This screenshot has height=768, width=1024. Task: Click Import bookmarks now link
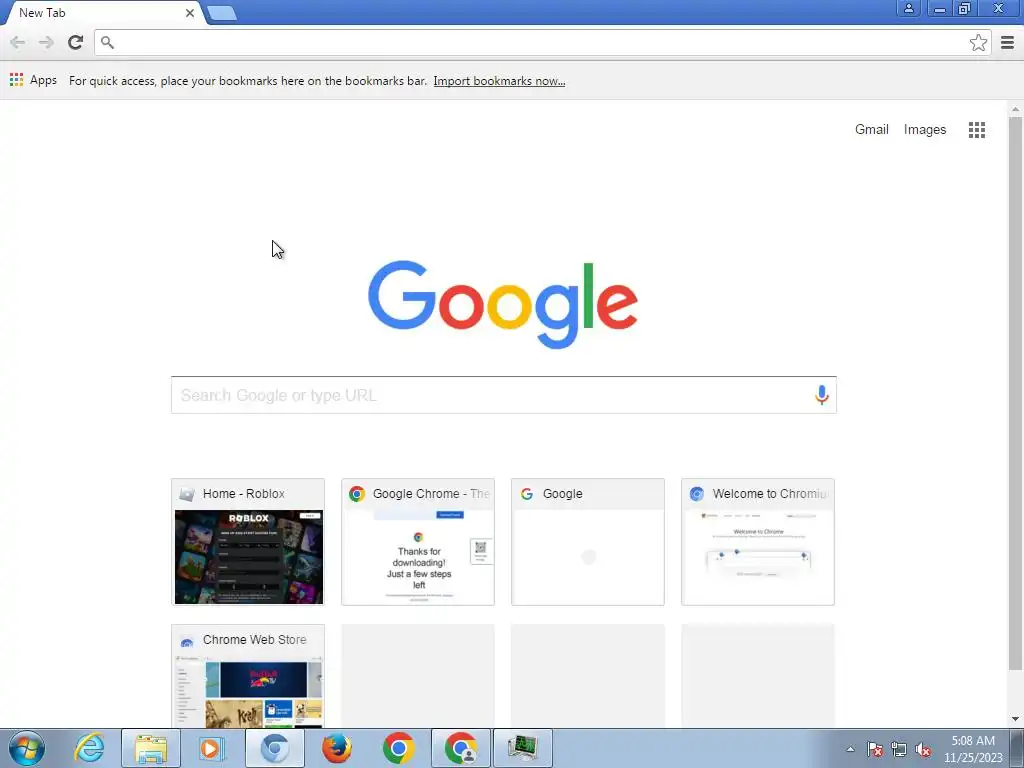(x=499, y=81)
